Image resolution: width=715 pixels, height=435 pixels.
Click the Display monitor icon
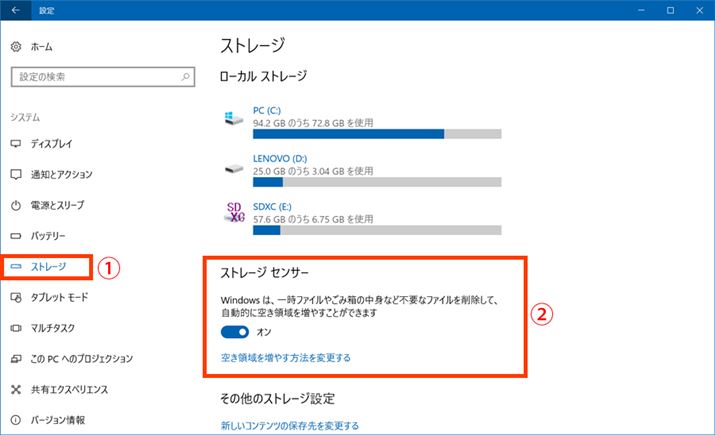15,144
